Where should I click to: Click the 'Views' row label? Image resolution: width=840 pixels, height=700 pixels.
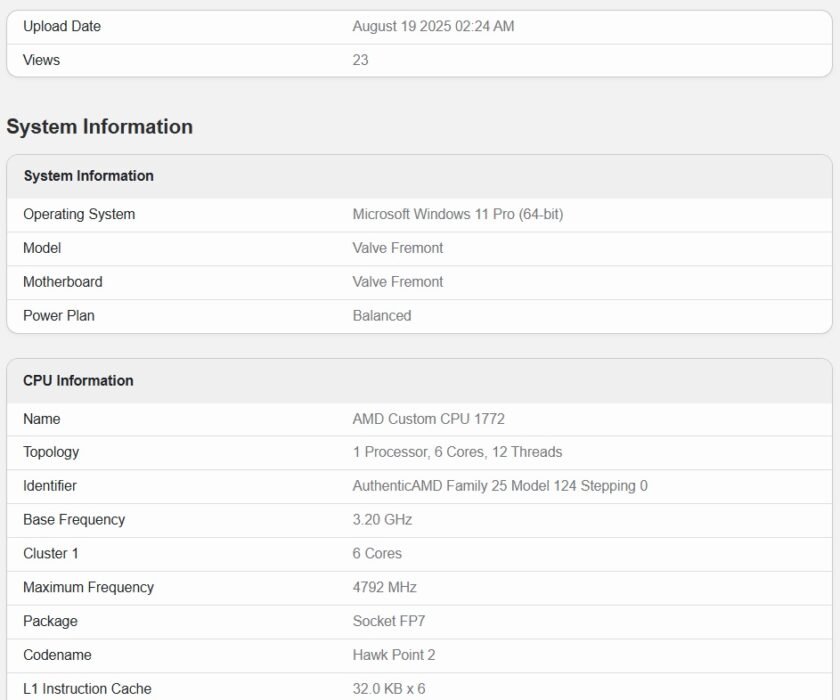tap(41, 60)
